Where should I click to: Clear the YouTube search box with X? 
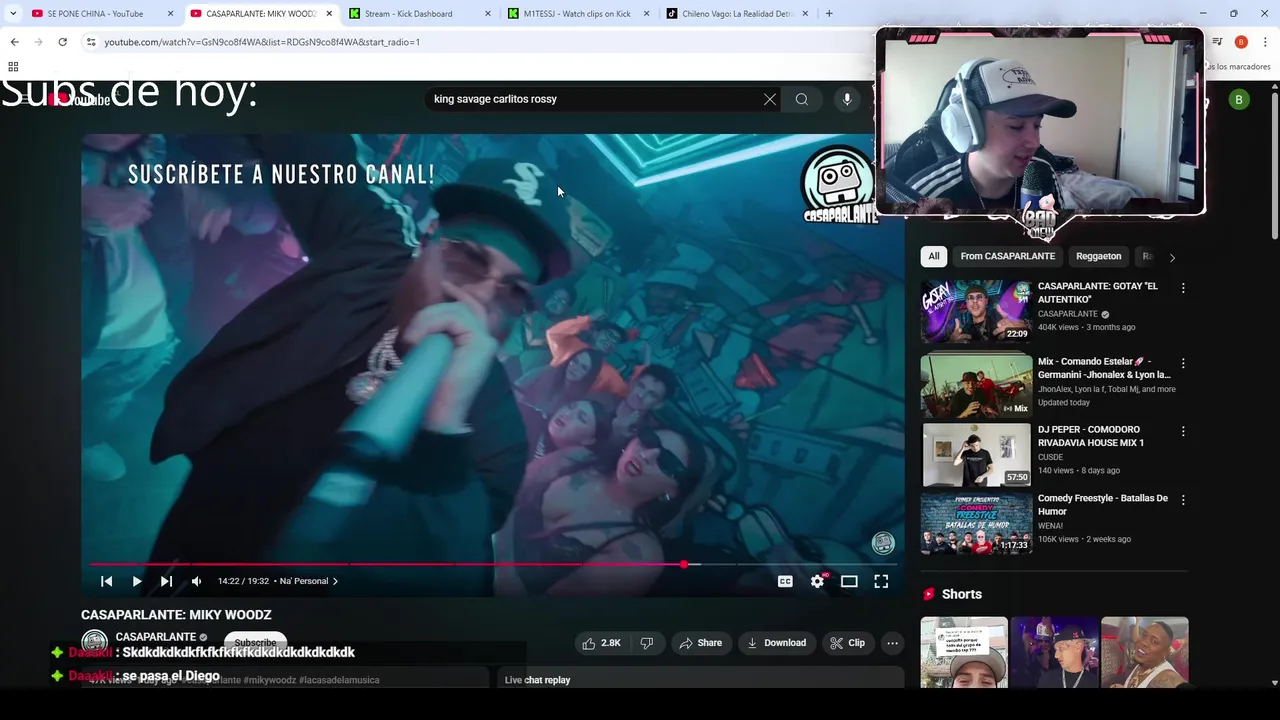click(769, 99)
